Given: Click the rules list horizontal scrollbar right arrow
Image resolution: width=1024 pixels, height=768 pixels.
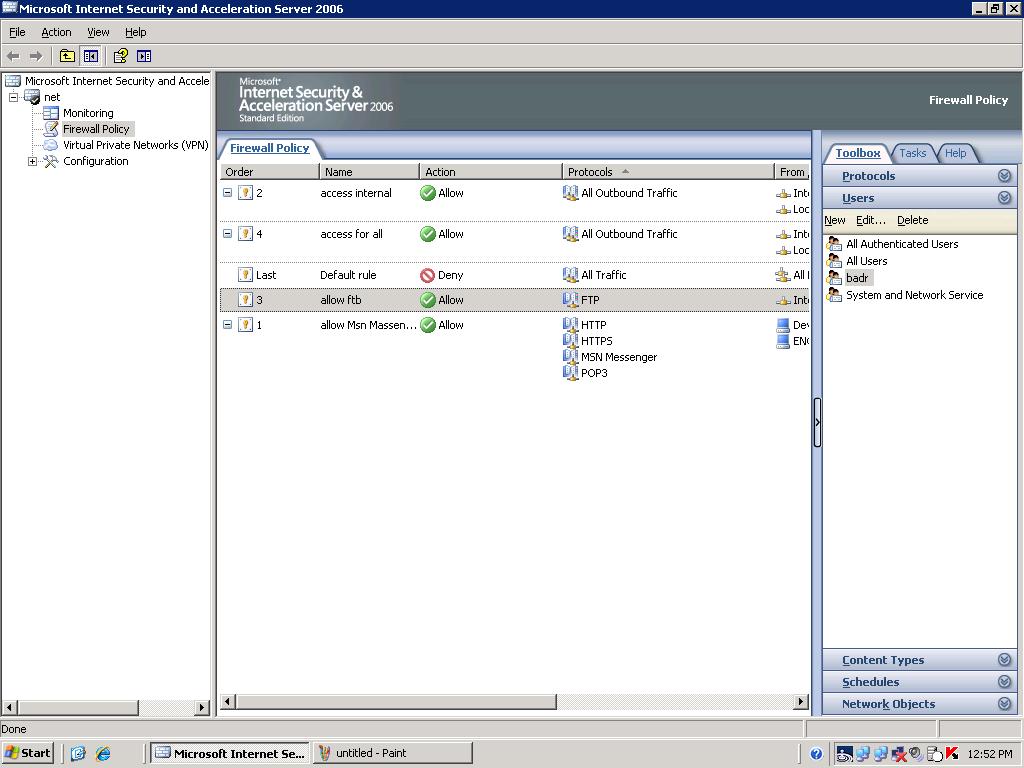Looking at the screenshot, I should [x=801, y=701].
